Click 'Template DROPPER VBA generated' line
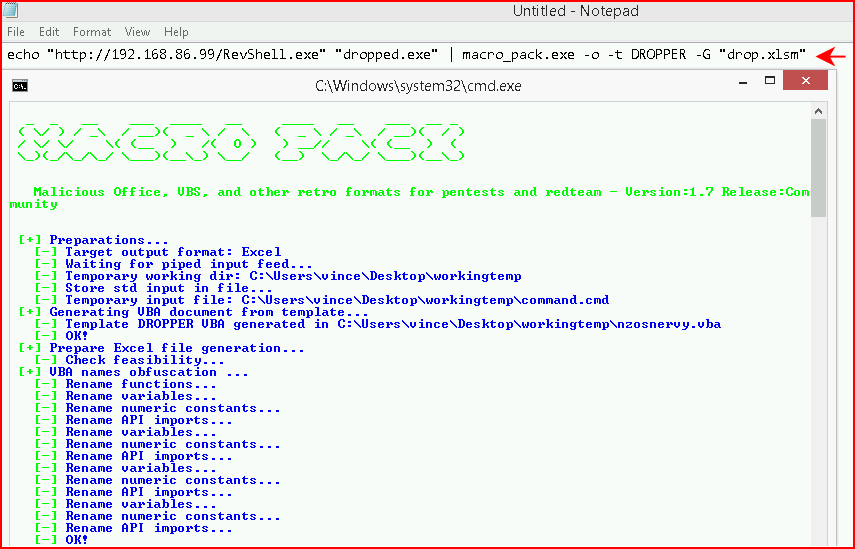Screen dimensions: 855x549 coord(378,324)
